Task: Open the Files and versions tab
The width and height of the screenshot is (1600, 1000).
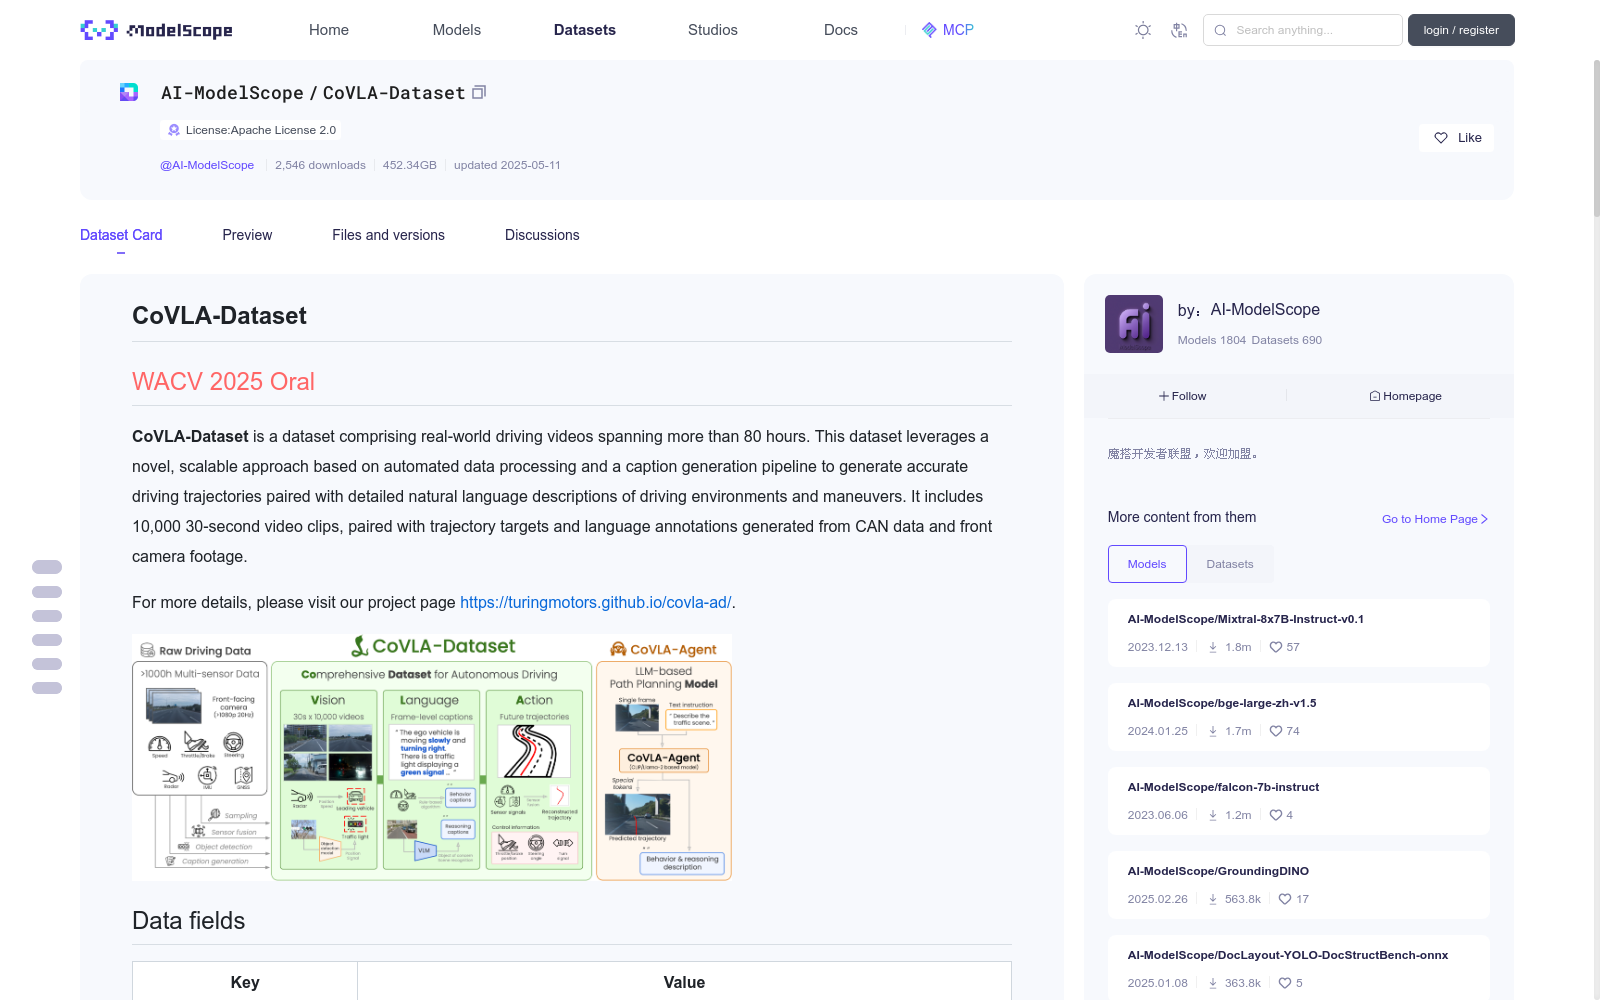Action: click(x=388, y=235)
